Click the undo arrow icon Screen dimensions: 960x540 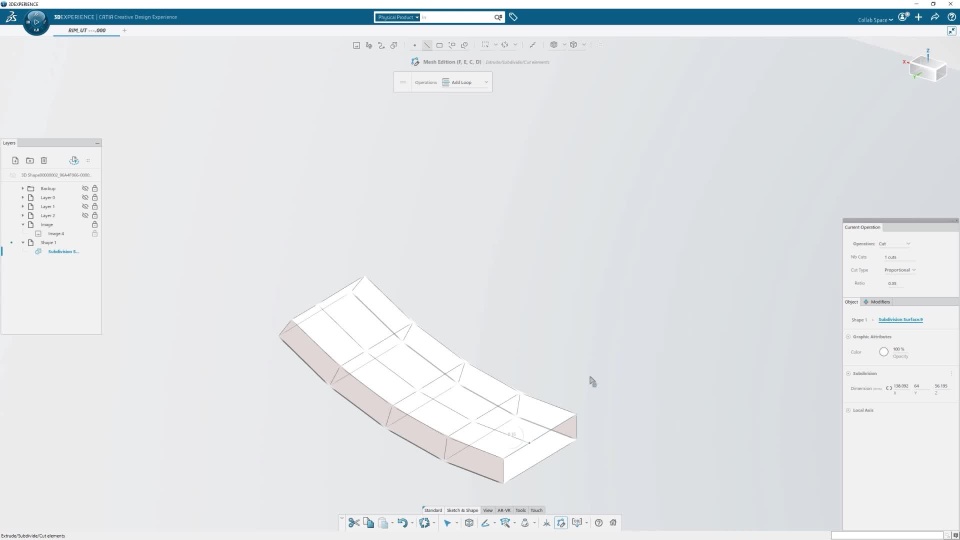[x=402, y=522]
